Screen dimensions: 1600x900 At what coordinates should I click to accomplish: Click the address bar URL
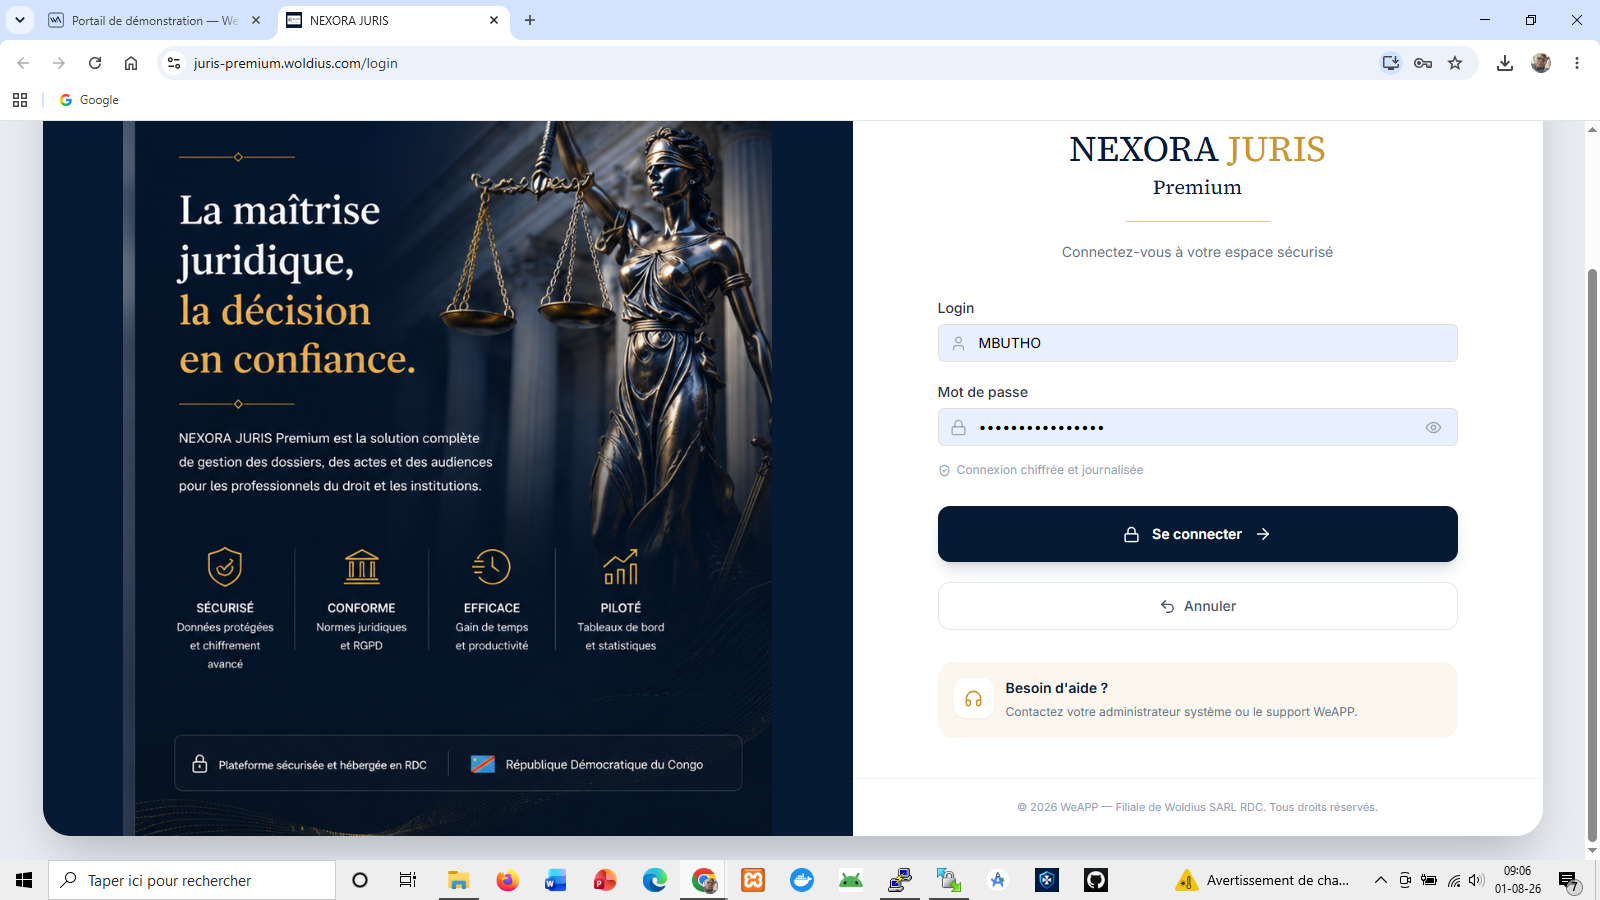click(296, 63)
